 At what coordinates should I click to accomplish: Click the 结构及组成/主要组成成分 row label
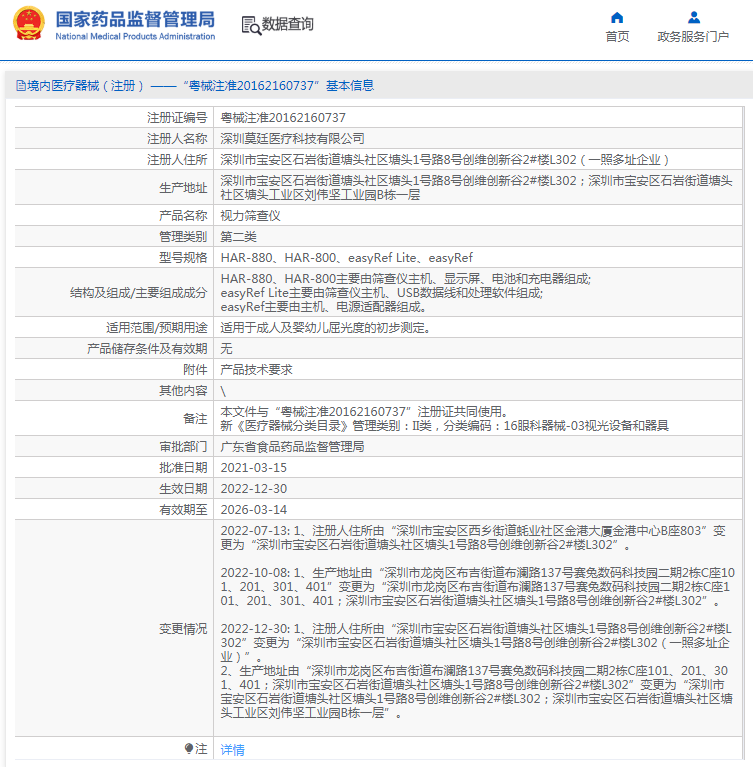pyautogui.click(x=138, y=293)
